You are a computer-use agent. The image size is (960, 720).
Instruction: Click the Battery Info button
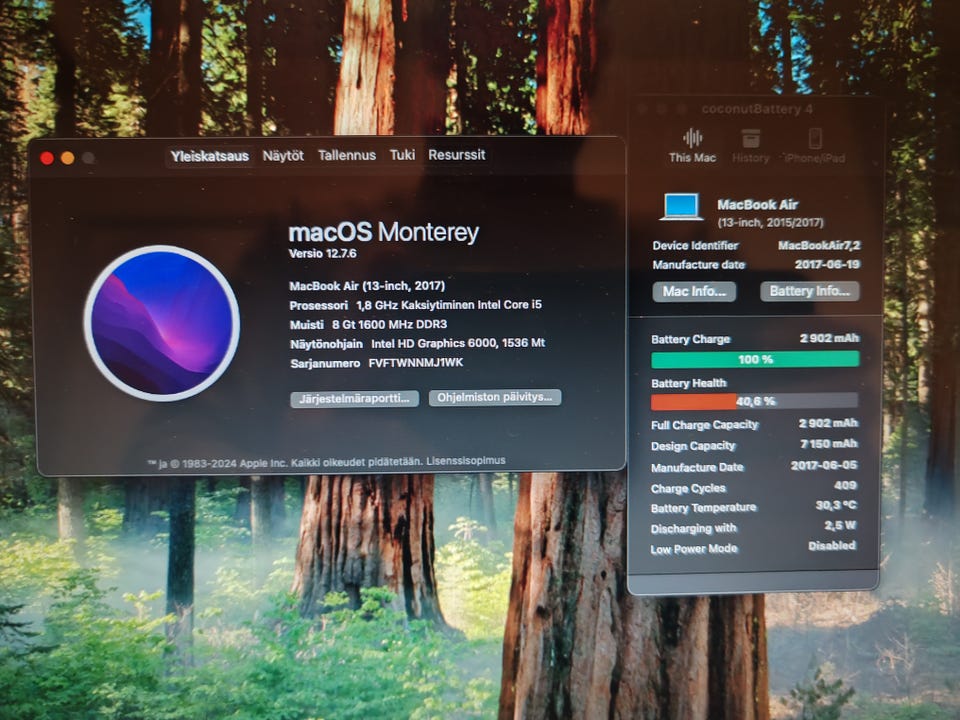tap(809, 291)
